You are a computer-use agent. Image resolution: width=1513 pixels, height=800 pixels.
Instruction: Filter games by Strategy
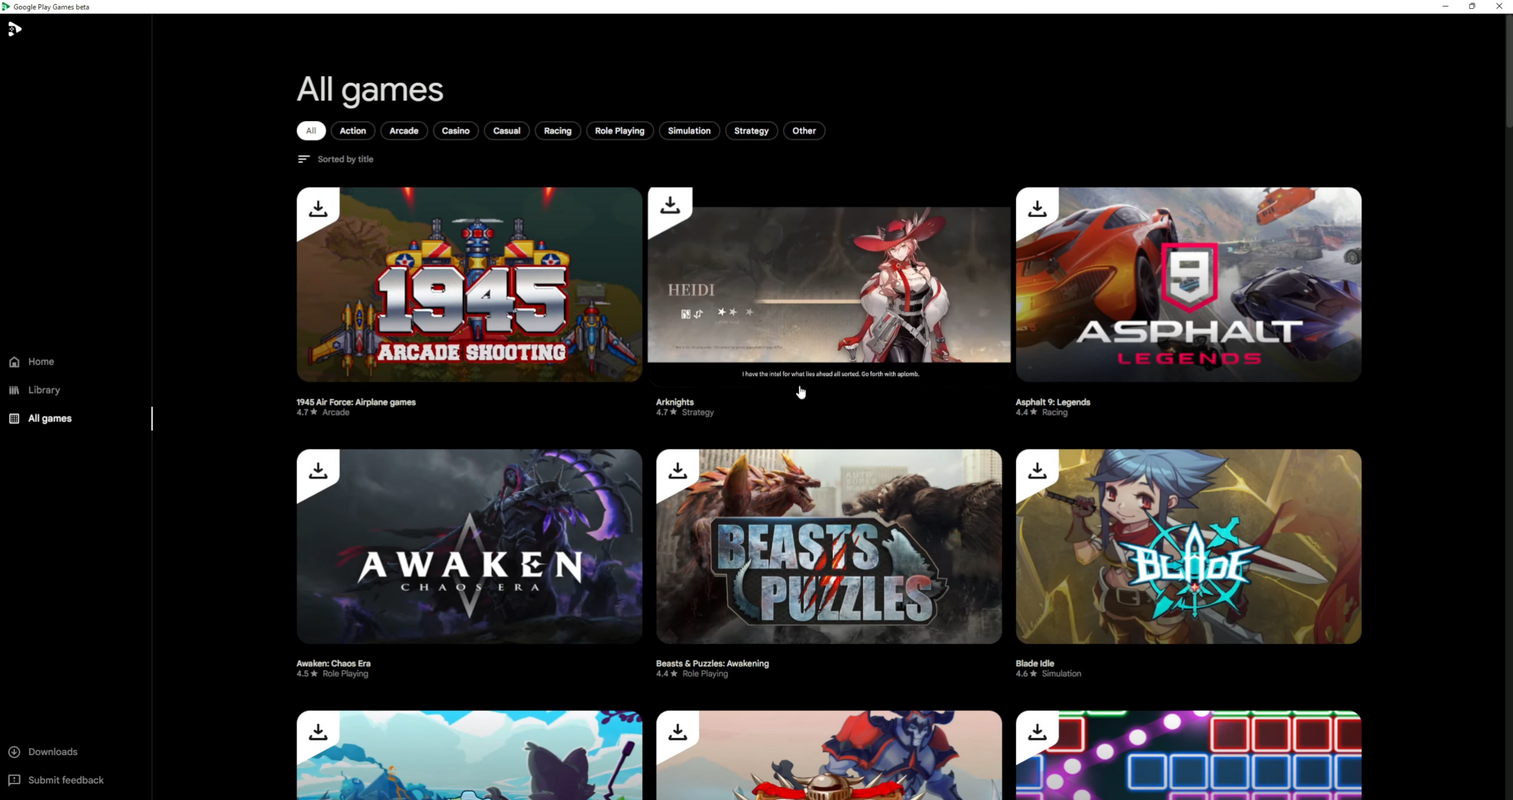[751, 131]
